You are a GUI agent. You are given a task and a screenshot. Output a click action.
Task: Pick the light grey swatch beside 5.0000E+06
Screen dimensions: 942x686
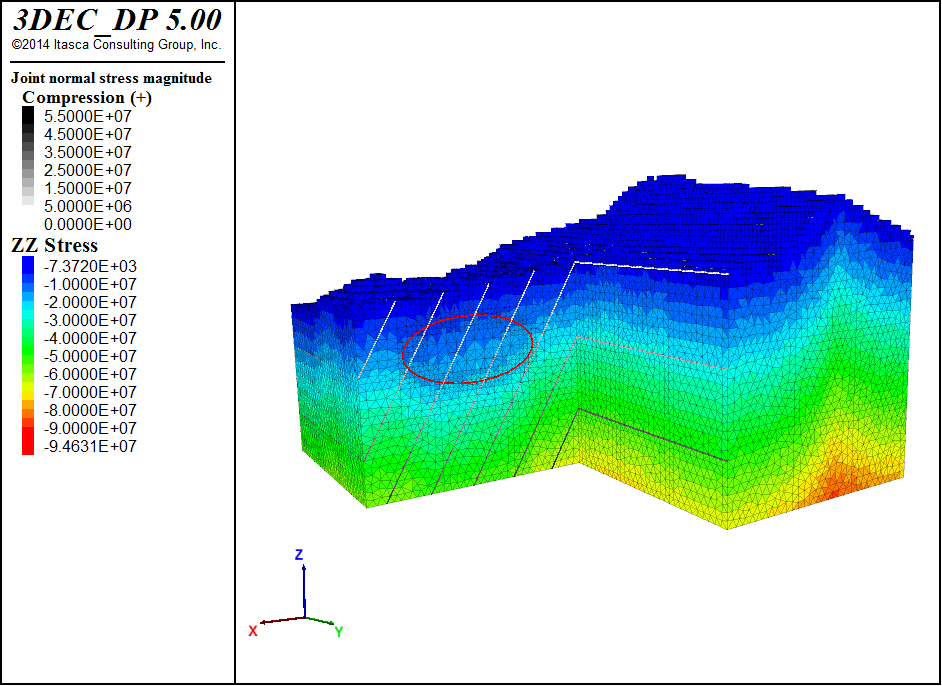point(28,201)
